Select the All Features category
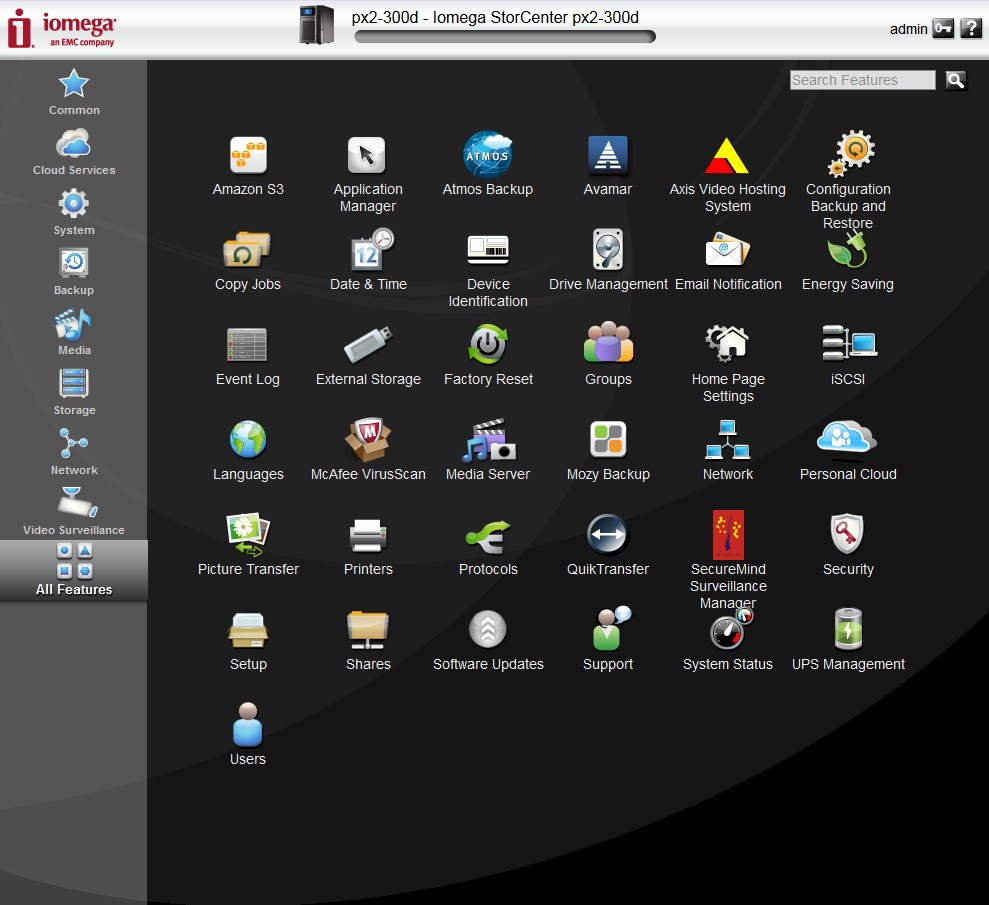The height and width of the screenshot is (905, 989). [74, 570]
